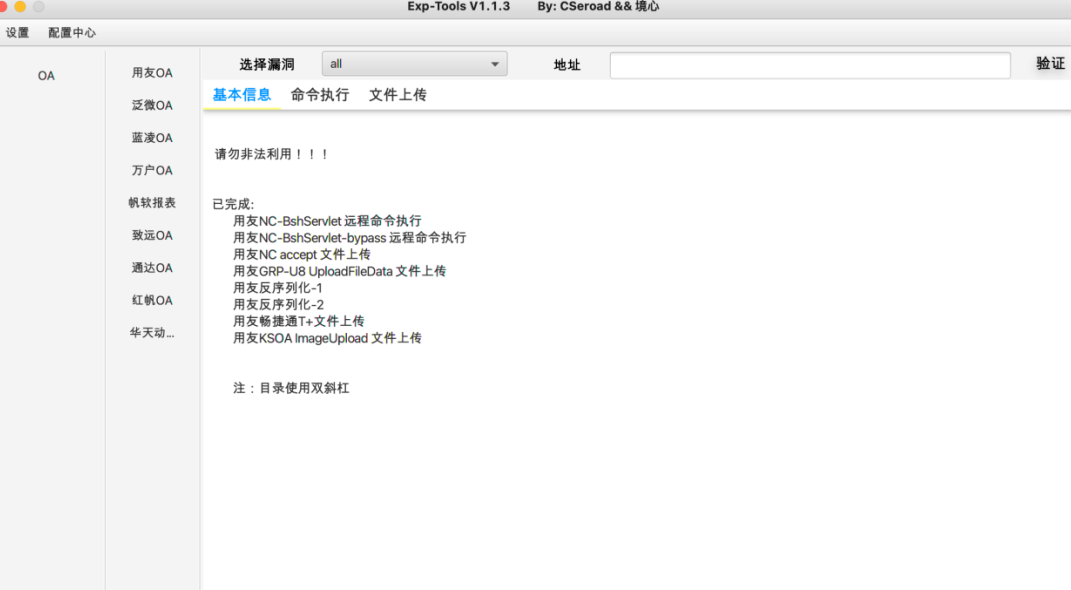Select 华天动... in the sidebar
The width and height of the screenshot is (1071, 590).
click(152, 333)
